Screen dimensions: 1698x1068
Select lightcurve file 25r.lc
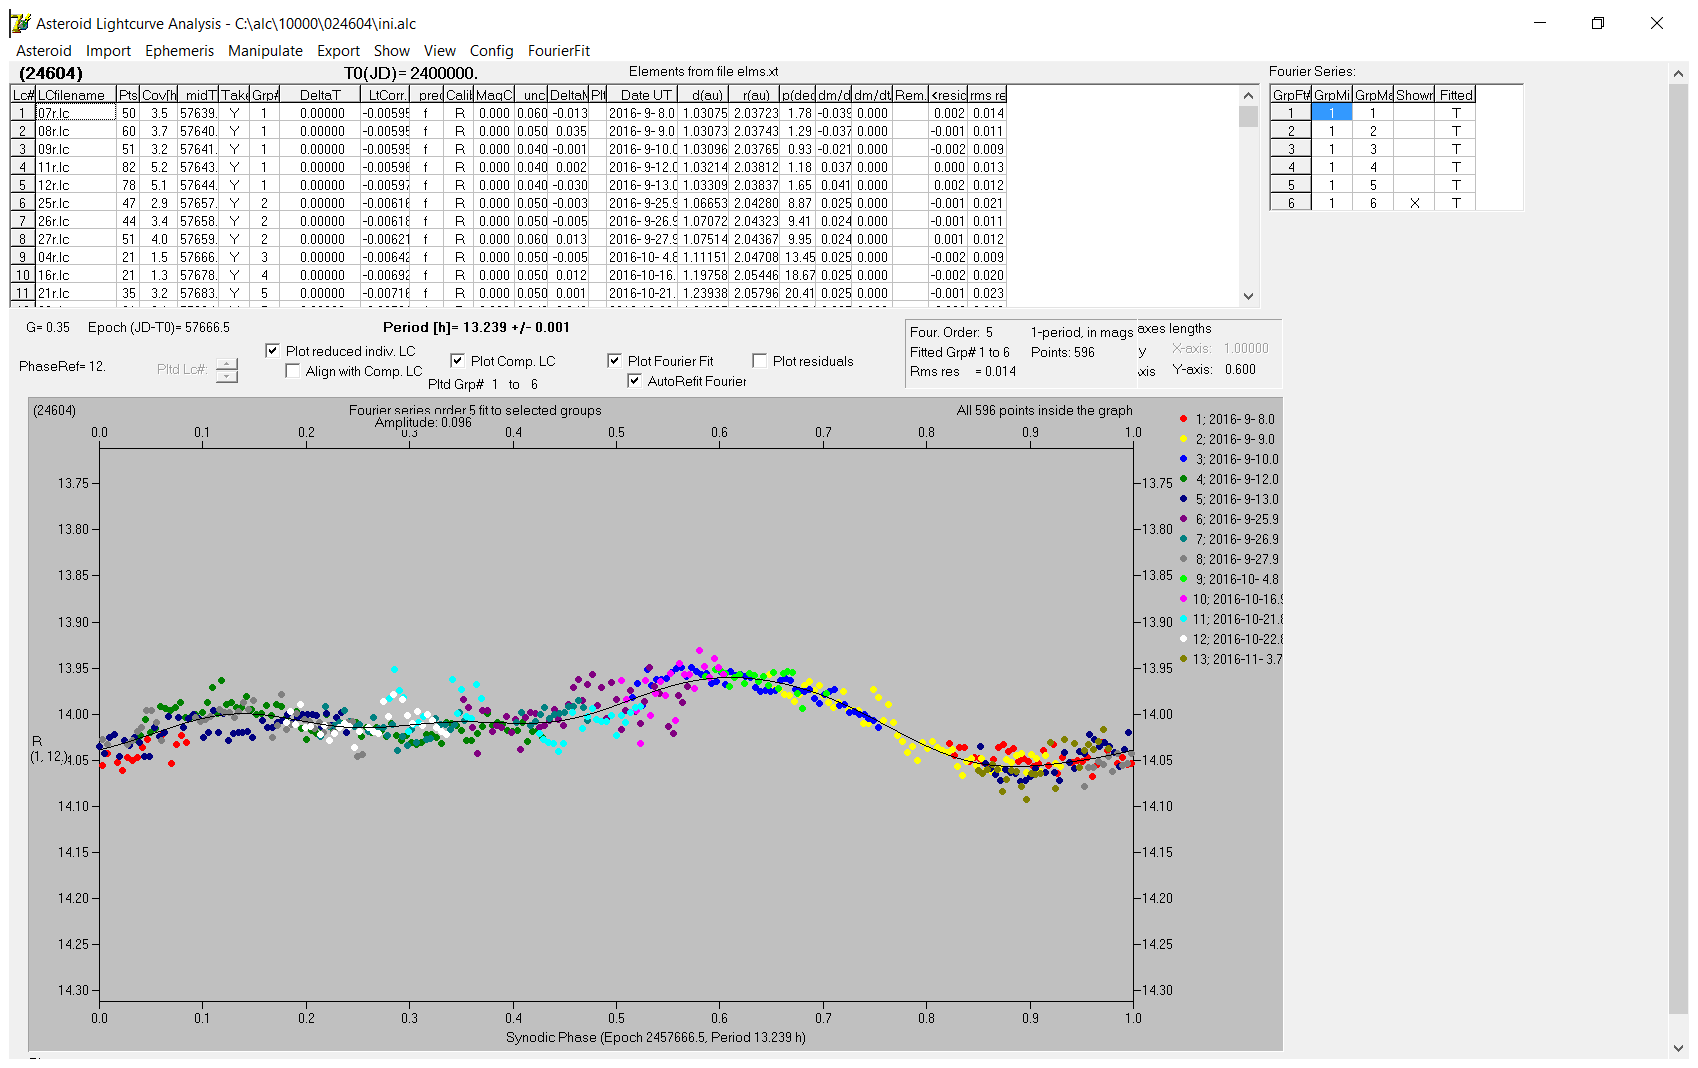coord(76,203)
